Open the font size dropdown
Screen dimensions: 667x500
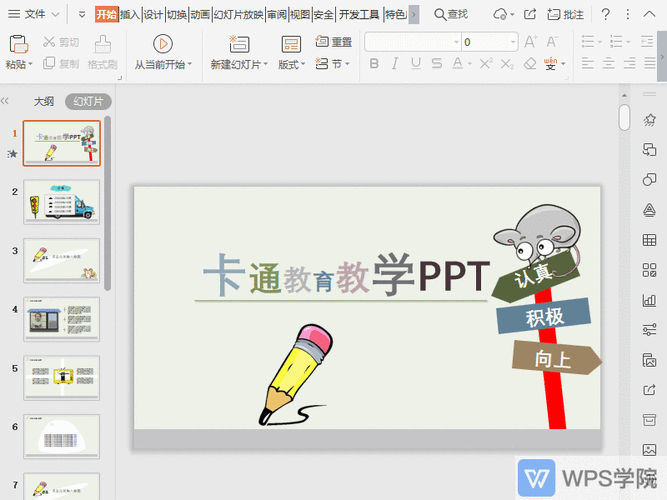coord(511,42)
